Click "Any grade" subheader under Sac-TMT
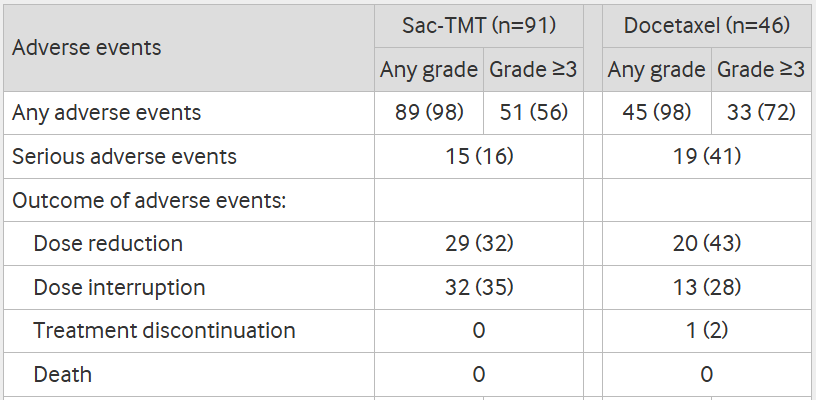The height and width of the screenshot is (400, 816). [x=429, y=70]
